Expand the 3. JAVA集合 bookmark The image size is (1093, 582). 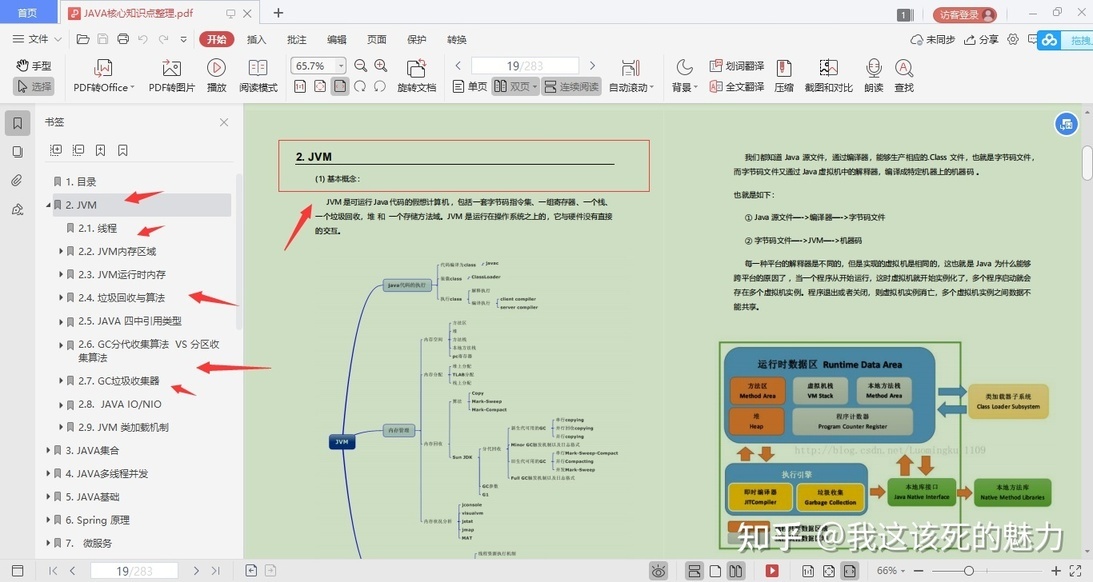click(x=48, y=450)
